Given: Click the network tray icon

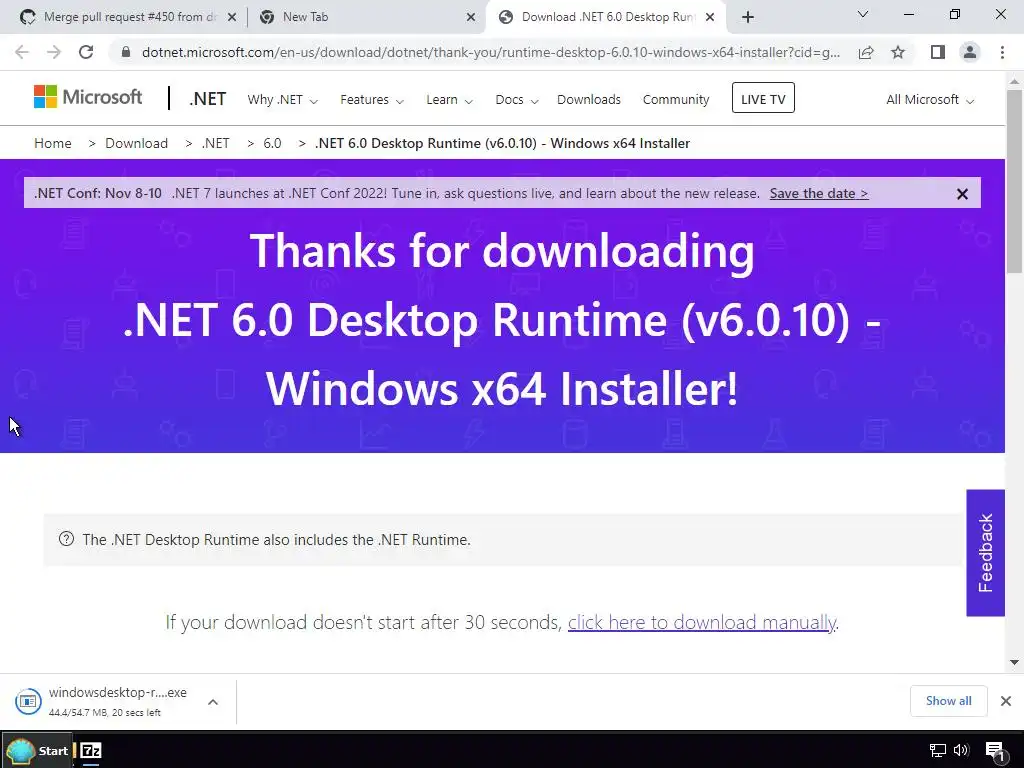Looking at the screenshot, I should coord(938,750).
